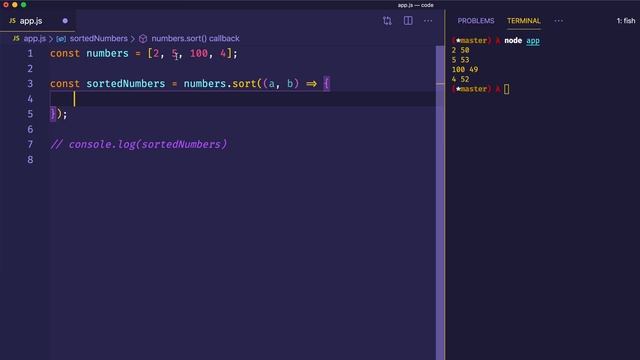The height and width of the screenshot is (360, 640).
Task: Click the unsaved dot on app.js tab
Action: coord(65,21)
